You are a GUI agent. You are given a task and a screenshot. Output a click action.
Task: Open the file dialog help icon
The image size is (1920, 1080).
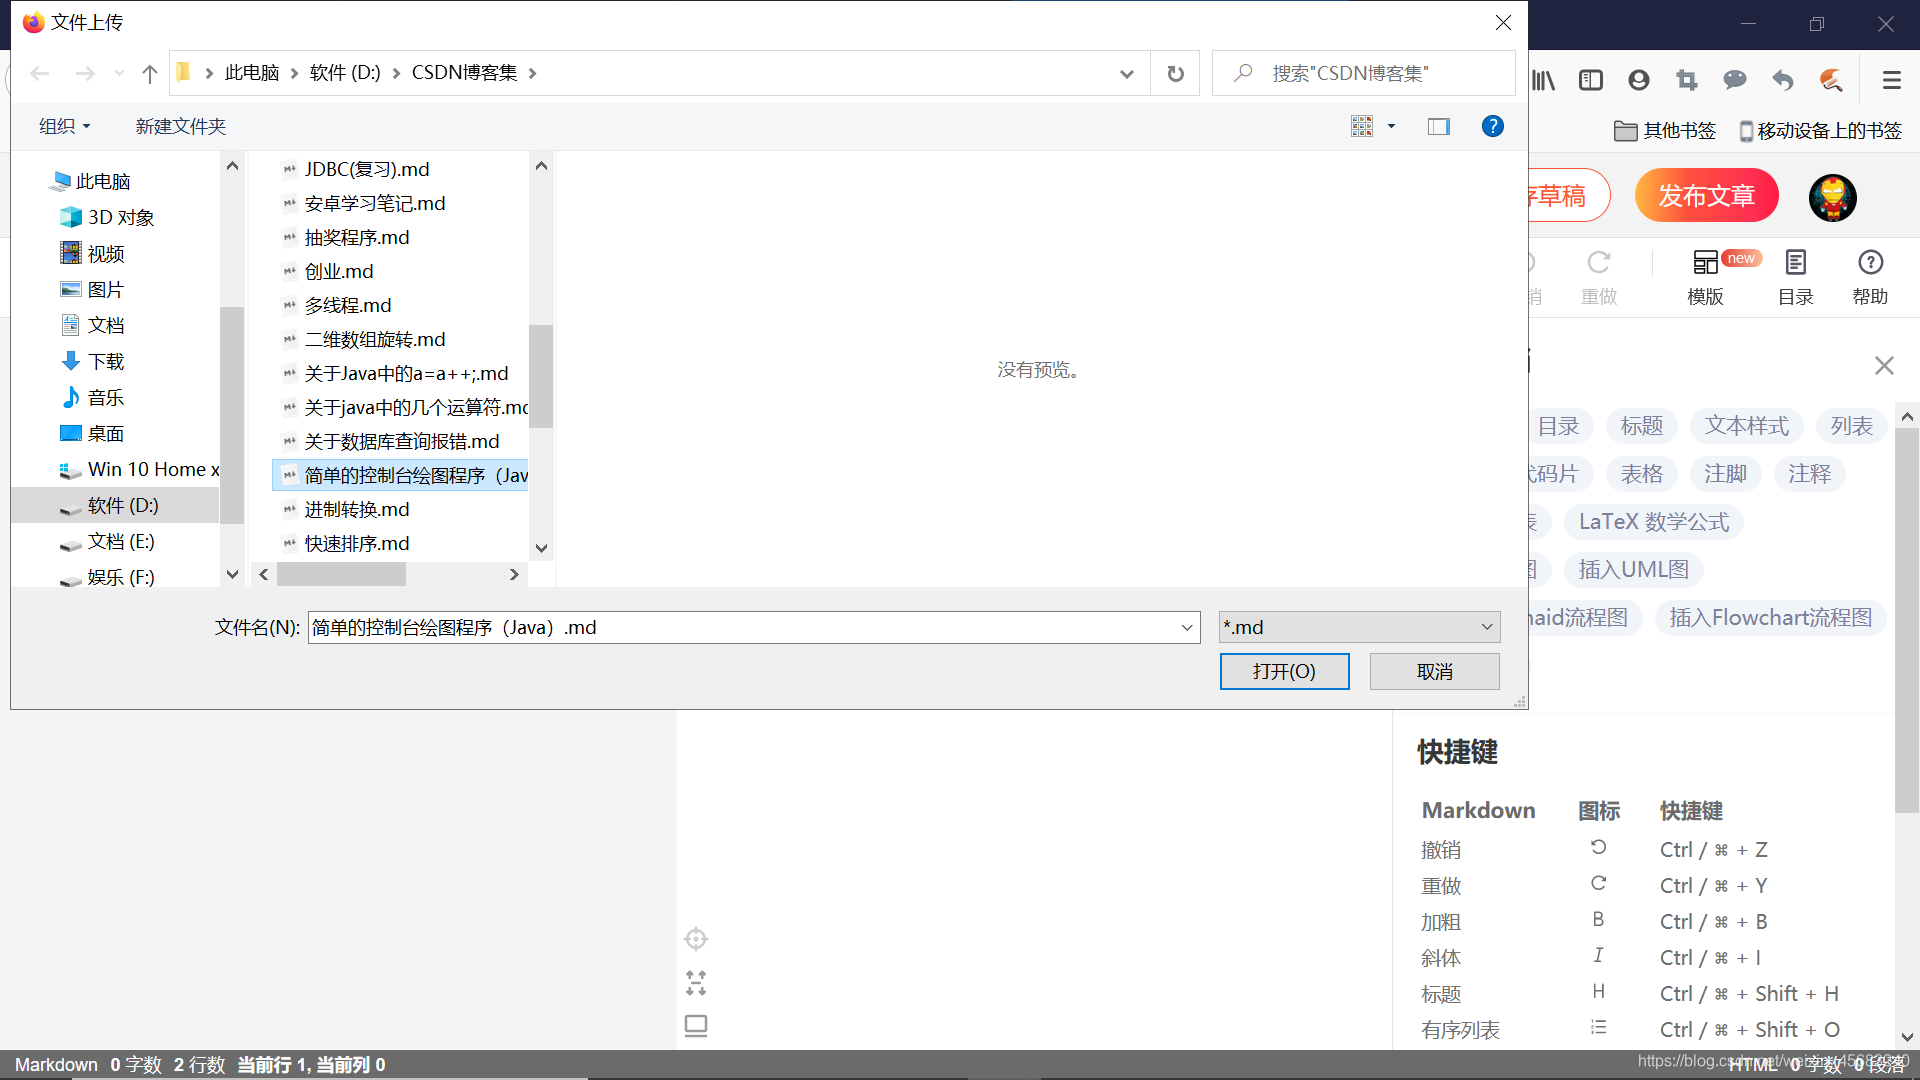coord(1492,126)
